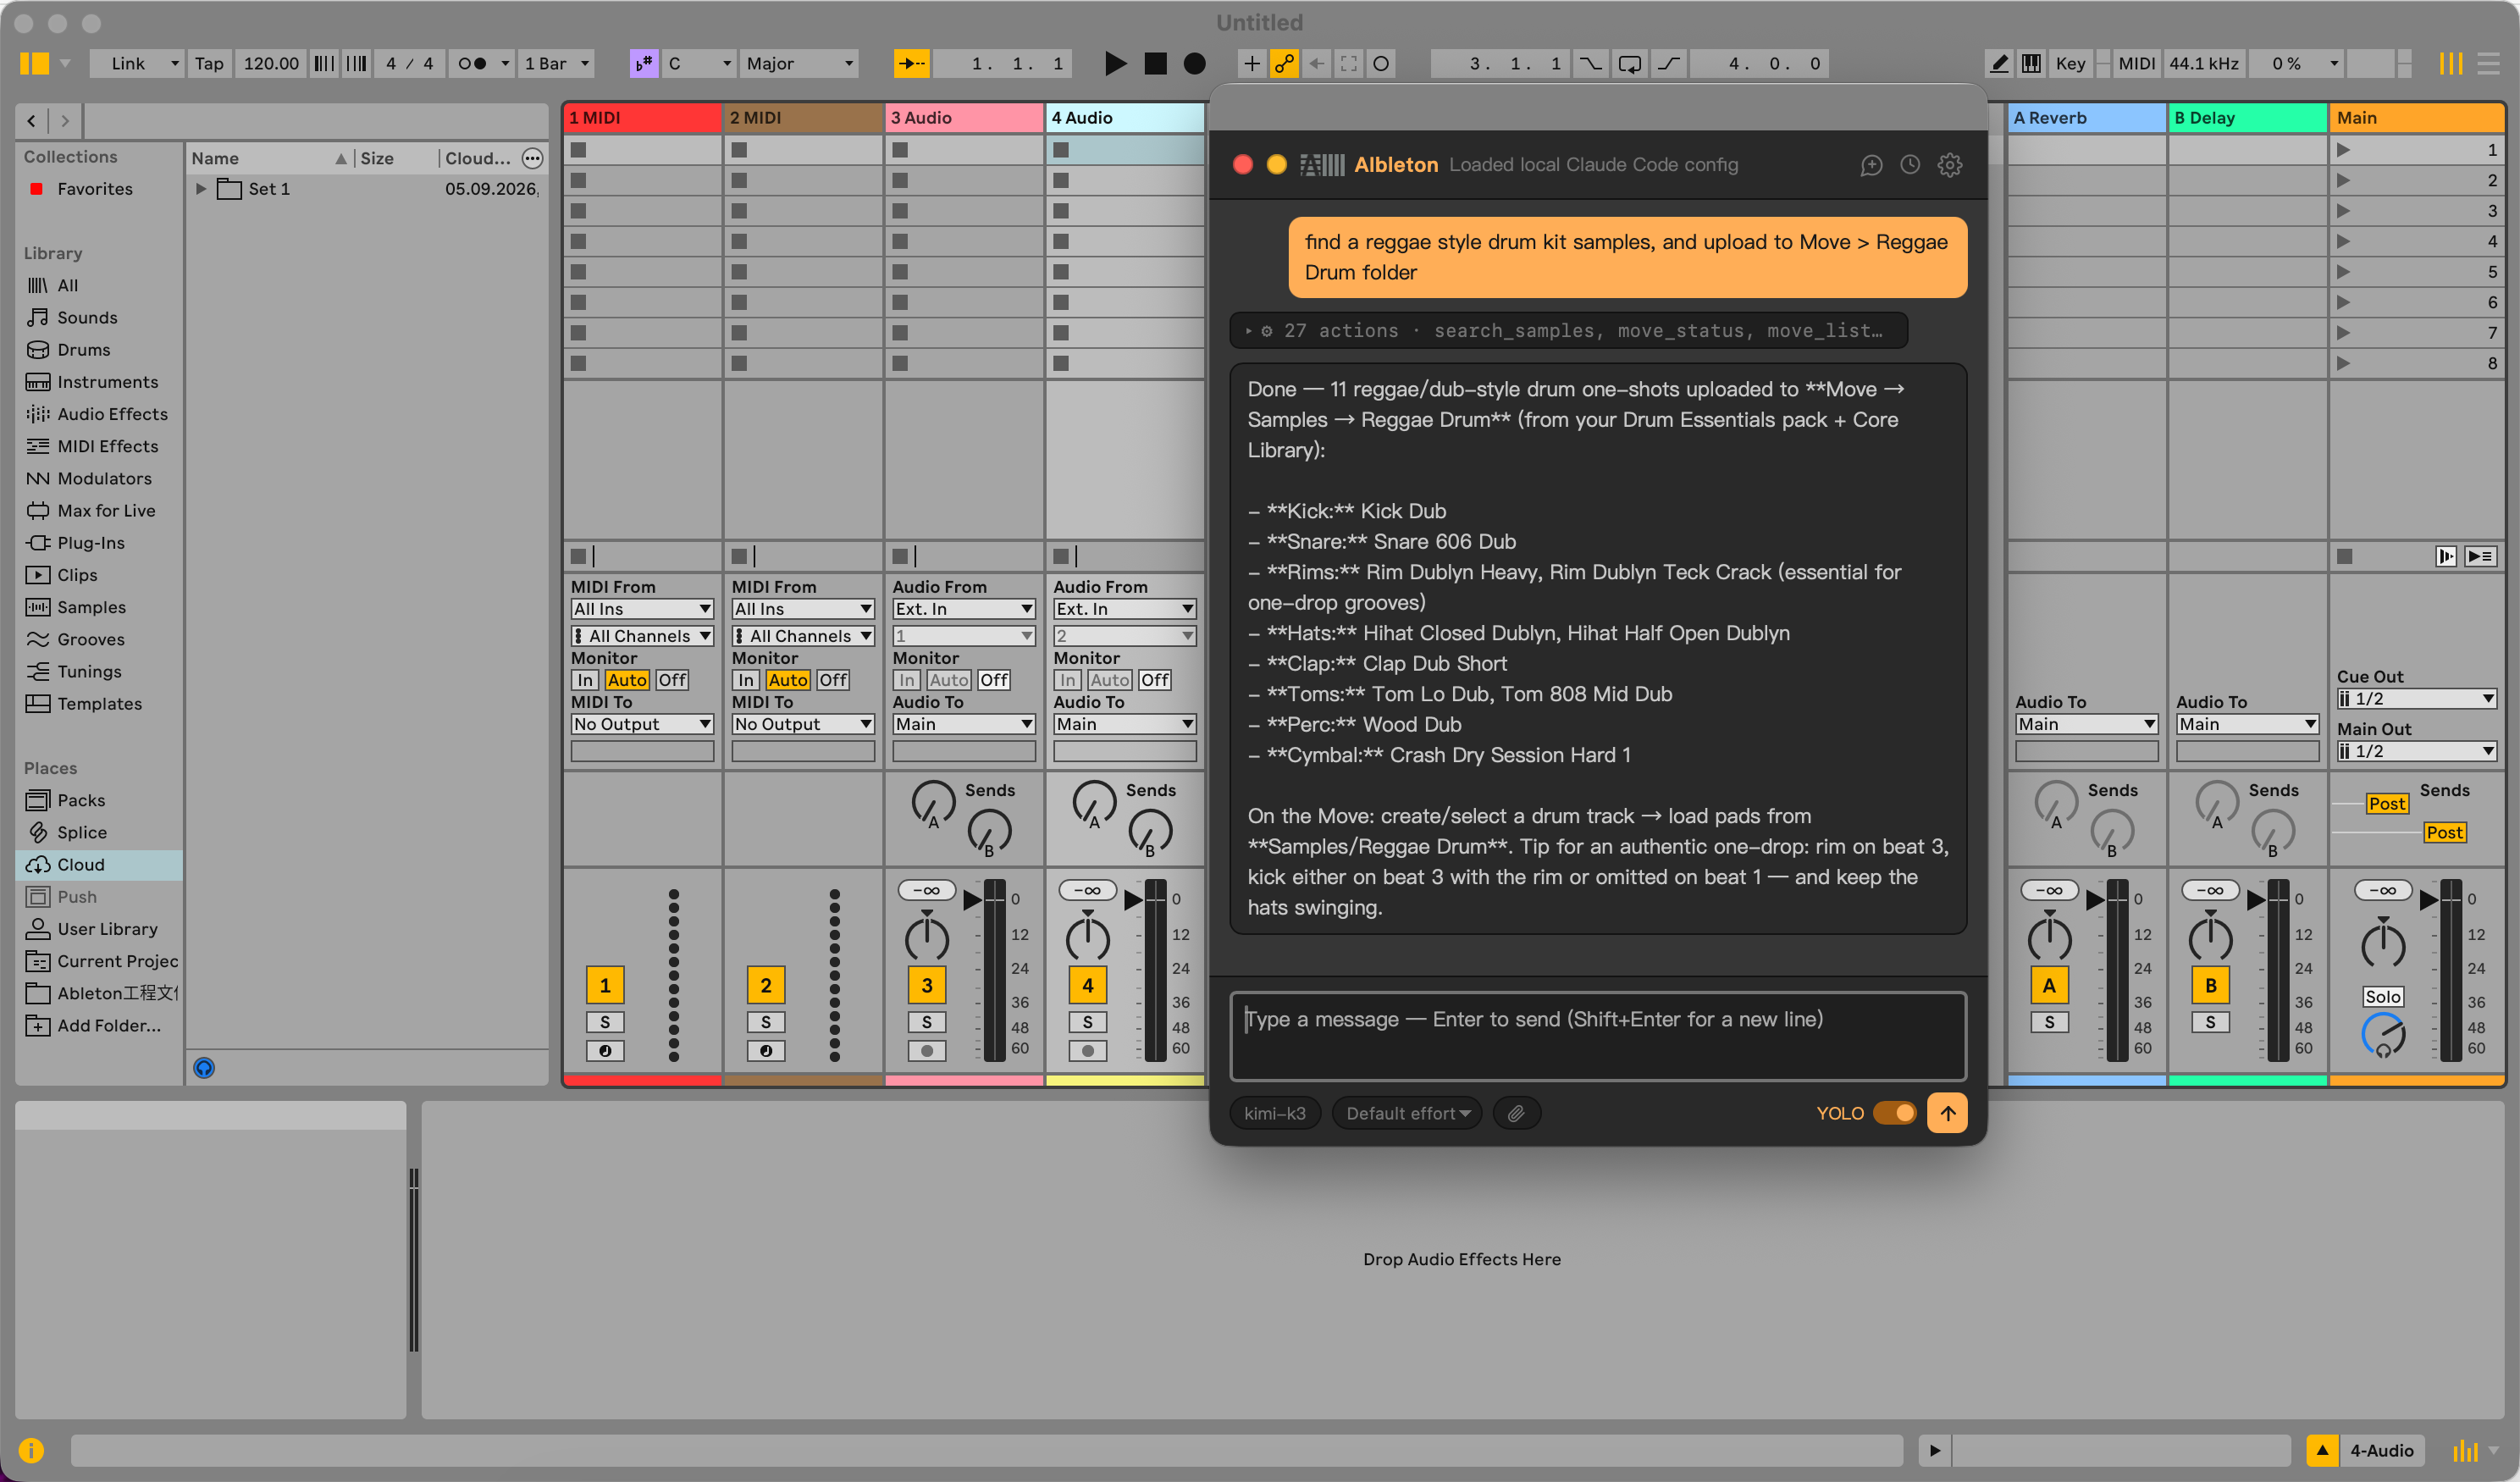Click the Stop button in transport
The height and width of the screenshot is (1482, 2520).
[x=1155, y=63]
